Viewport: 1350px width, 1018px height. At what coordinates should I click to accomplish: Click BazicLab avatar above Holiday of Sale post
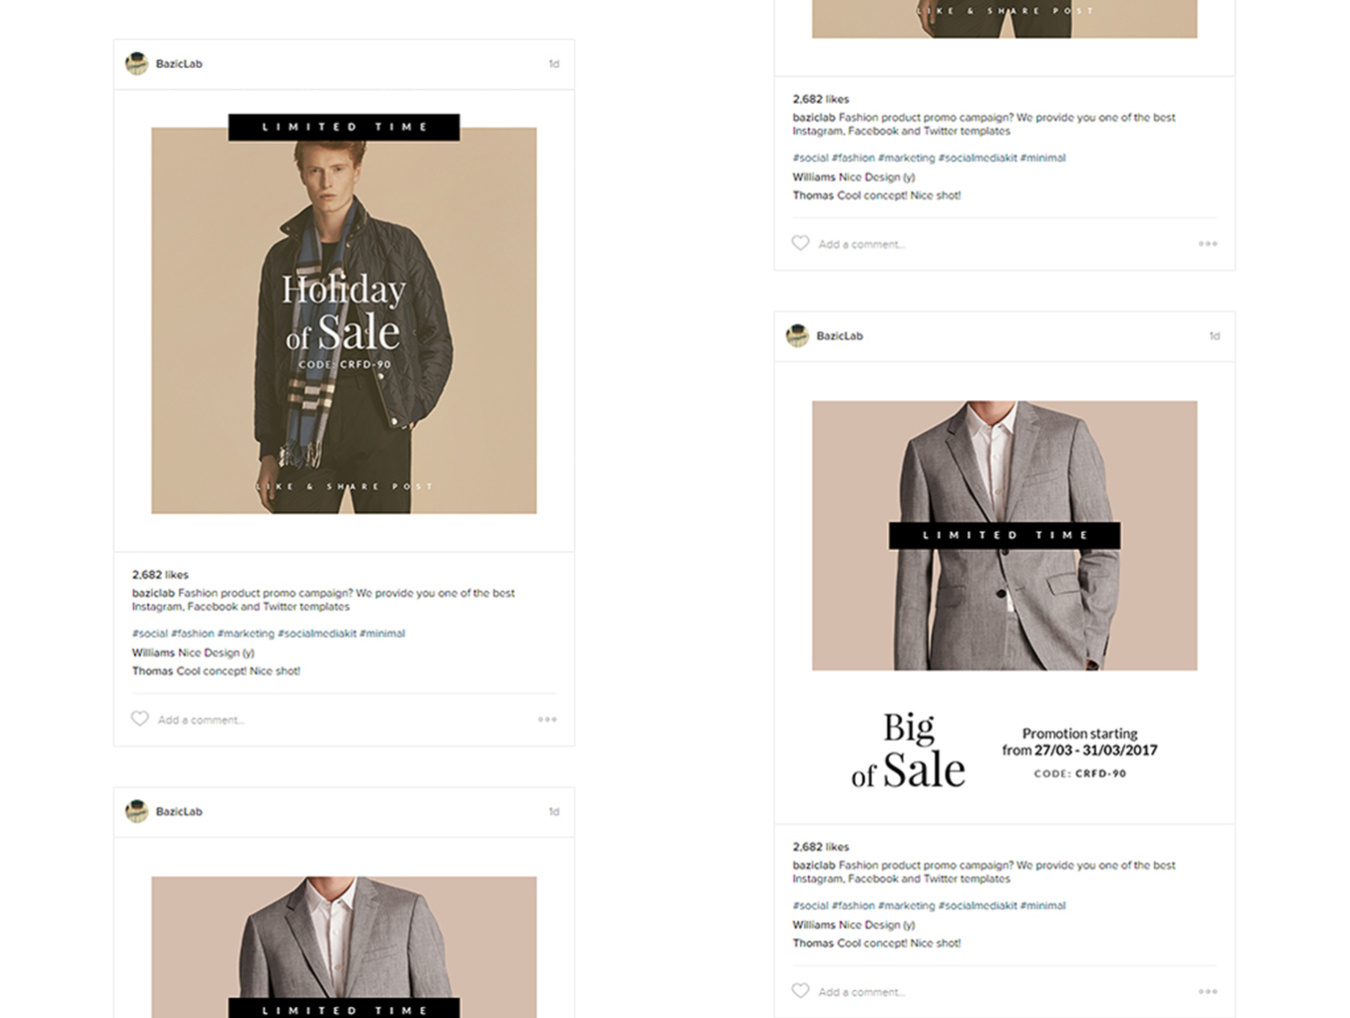click(x=137, y=64)
